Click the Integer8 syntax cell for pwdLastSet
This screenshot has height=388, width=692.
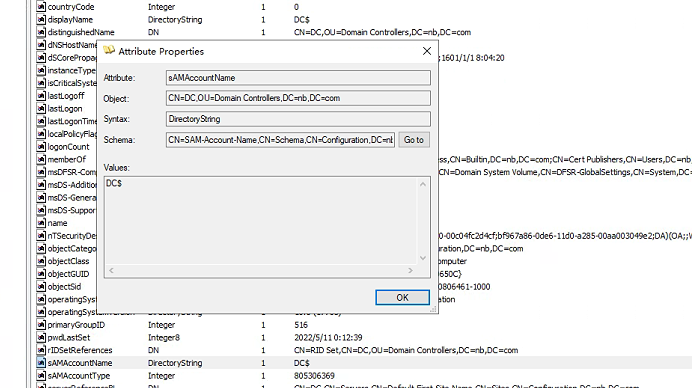[163, 337]
